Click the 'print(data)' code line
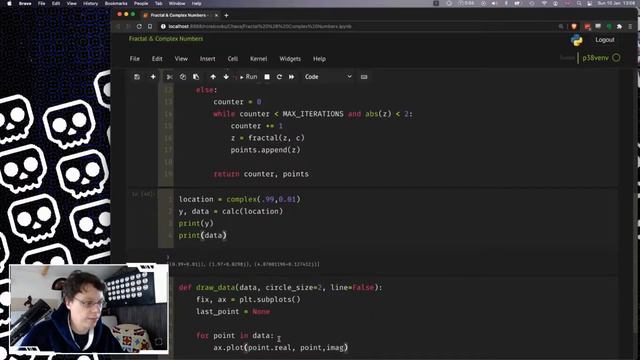640x360 pixels. point(202,236)
